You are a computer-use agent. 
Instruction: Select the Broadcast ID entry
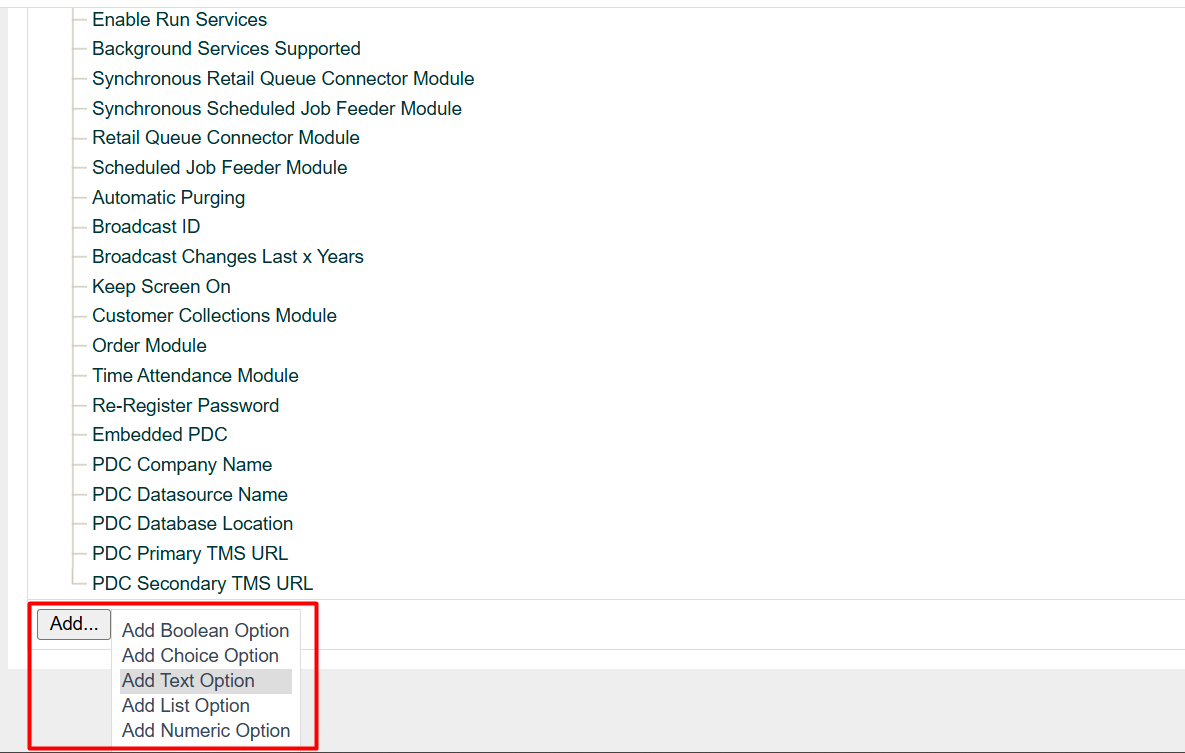[x=145, y=226]
